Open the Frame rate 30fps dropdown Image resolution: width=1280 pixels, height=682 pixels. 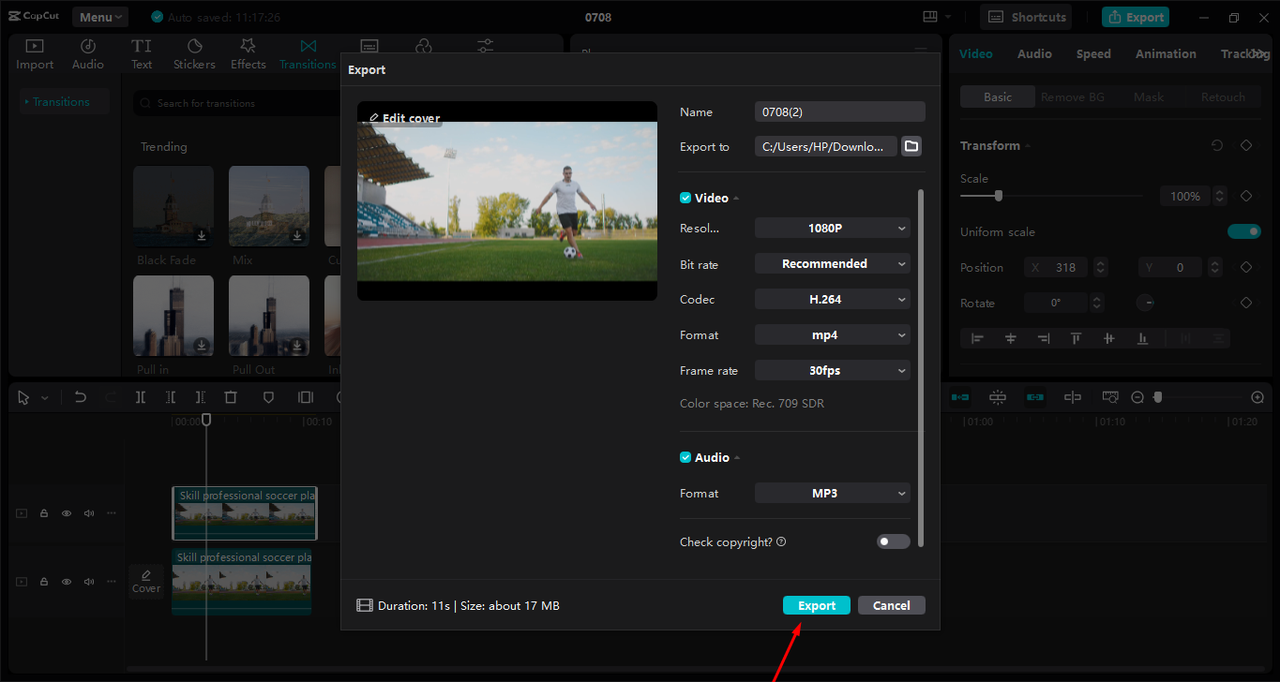pyautogui.click(x=832, y=370)
